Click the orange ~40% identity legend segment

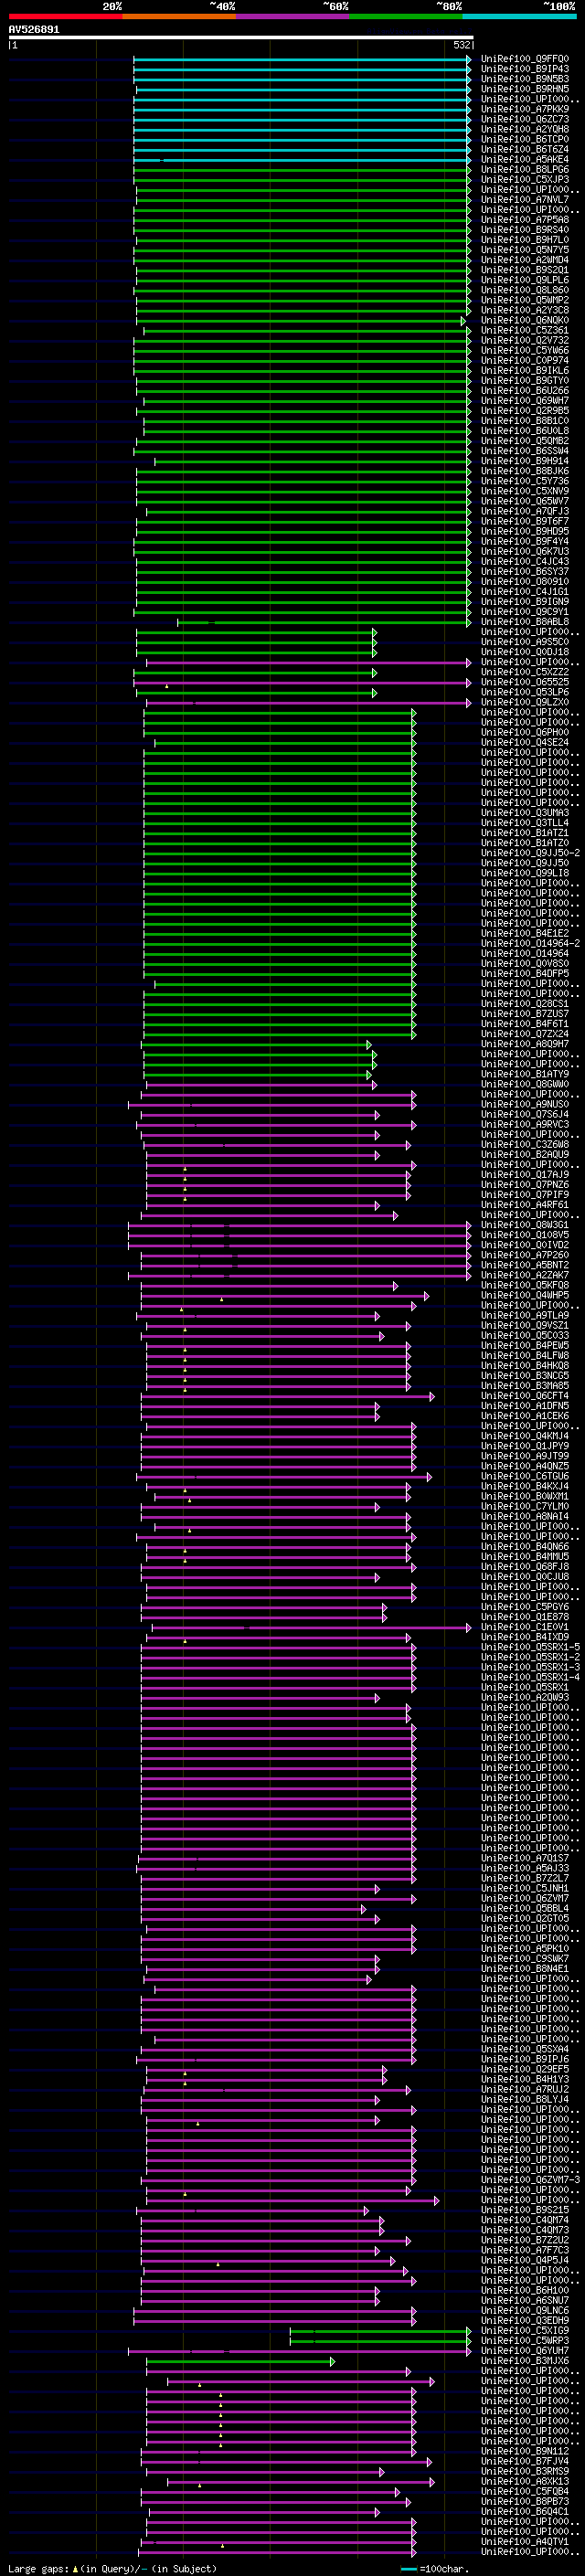pyautogui.click(x=179, y=17)
